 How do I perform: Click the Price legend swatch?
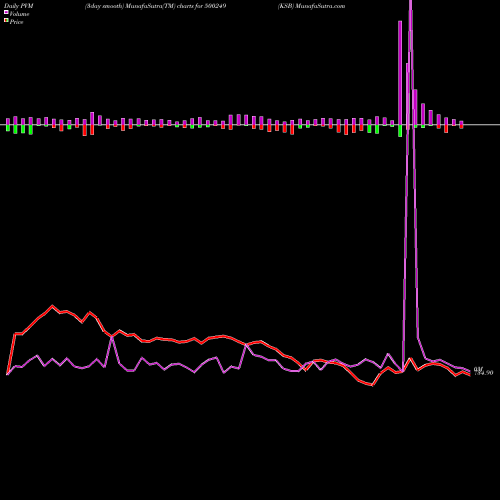click(6, 21)
